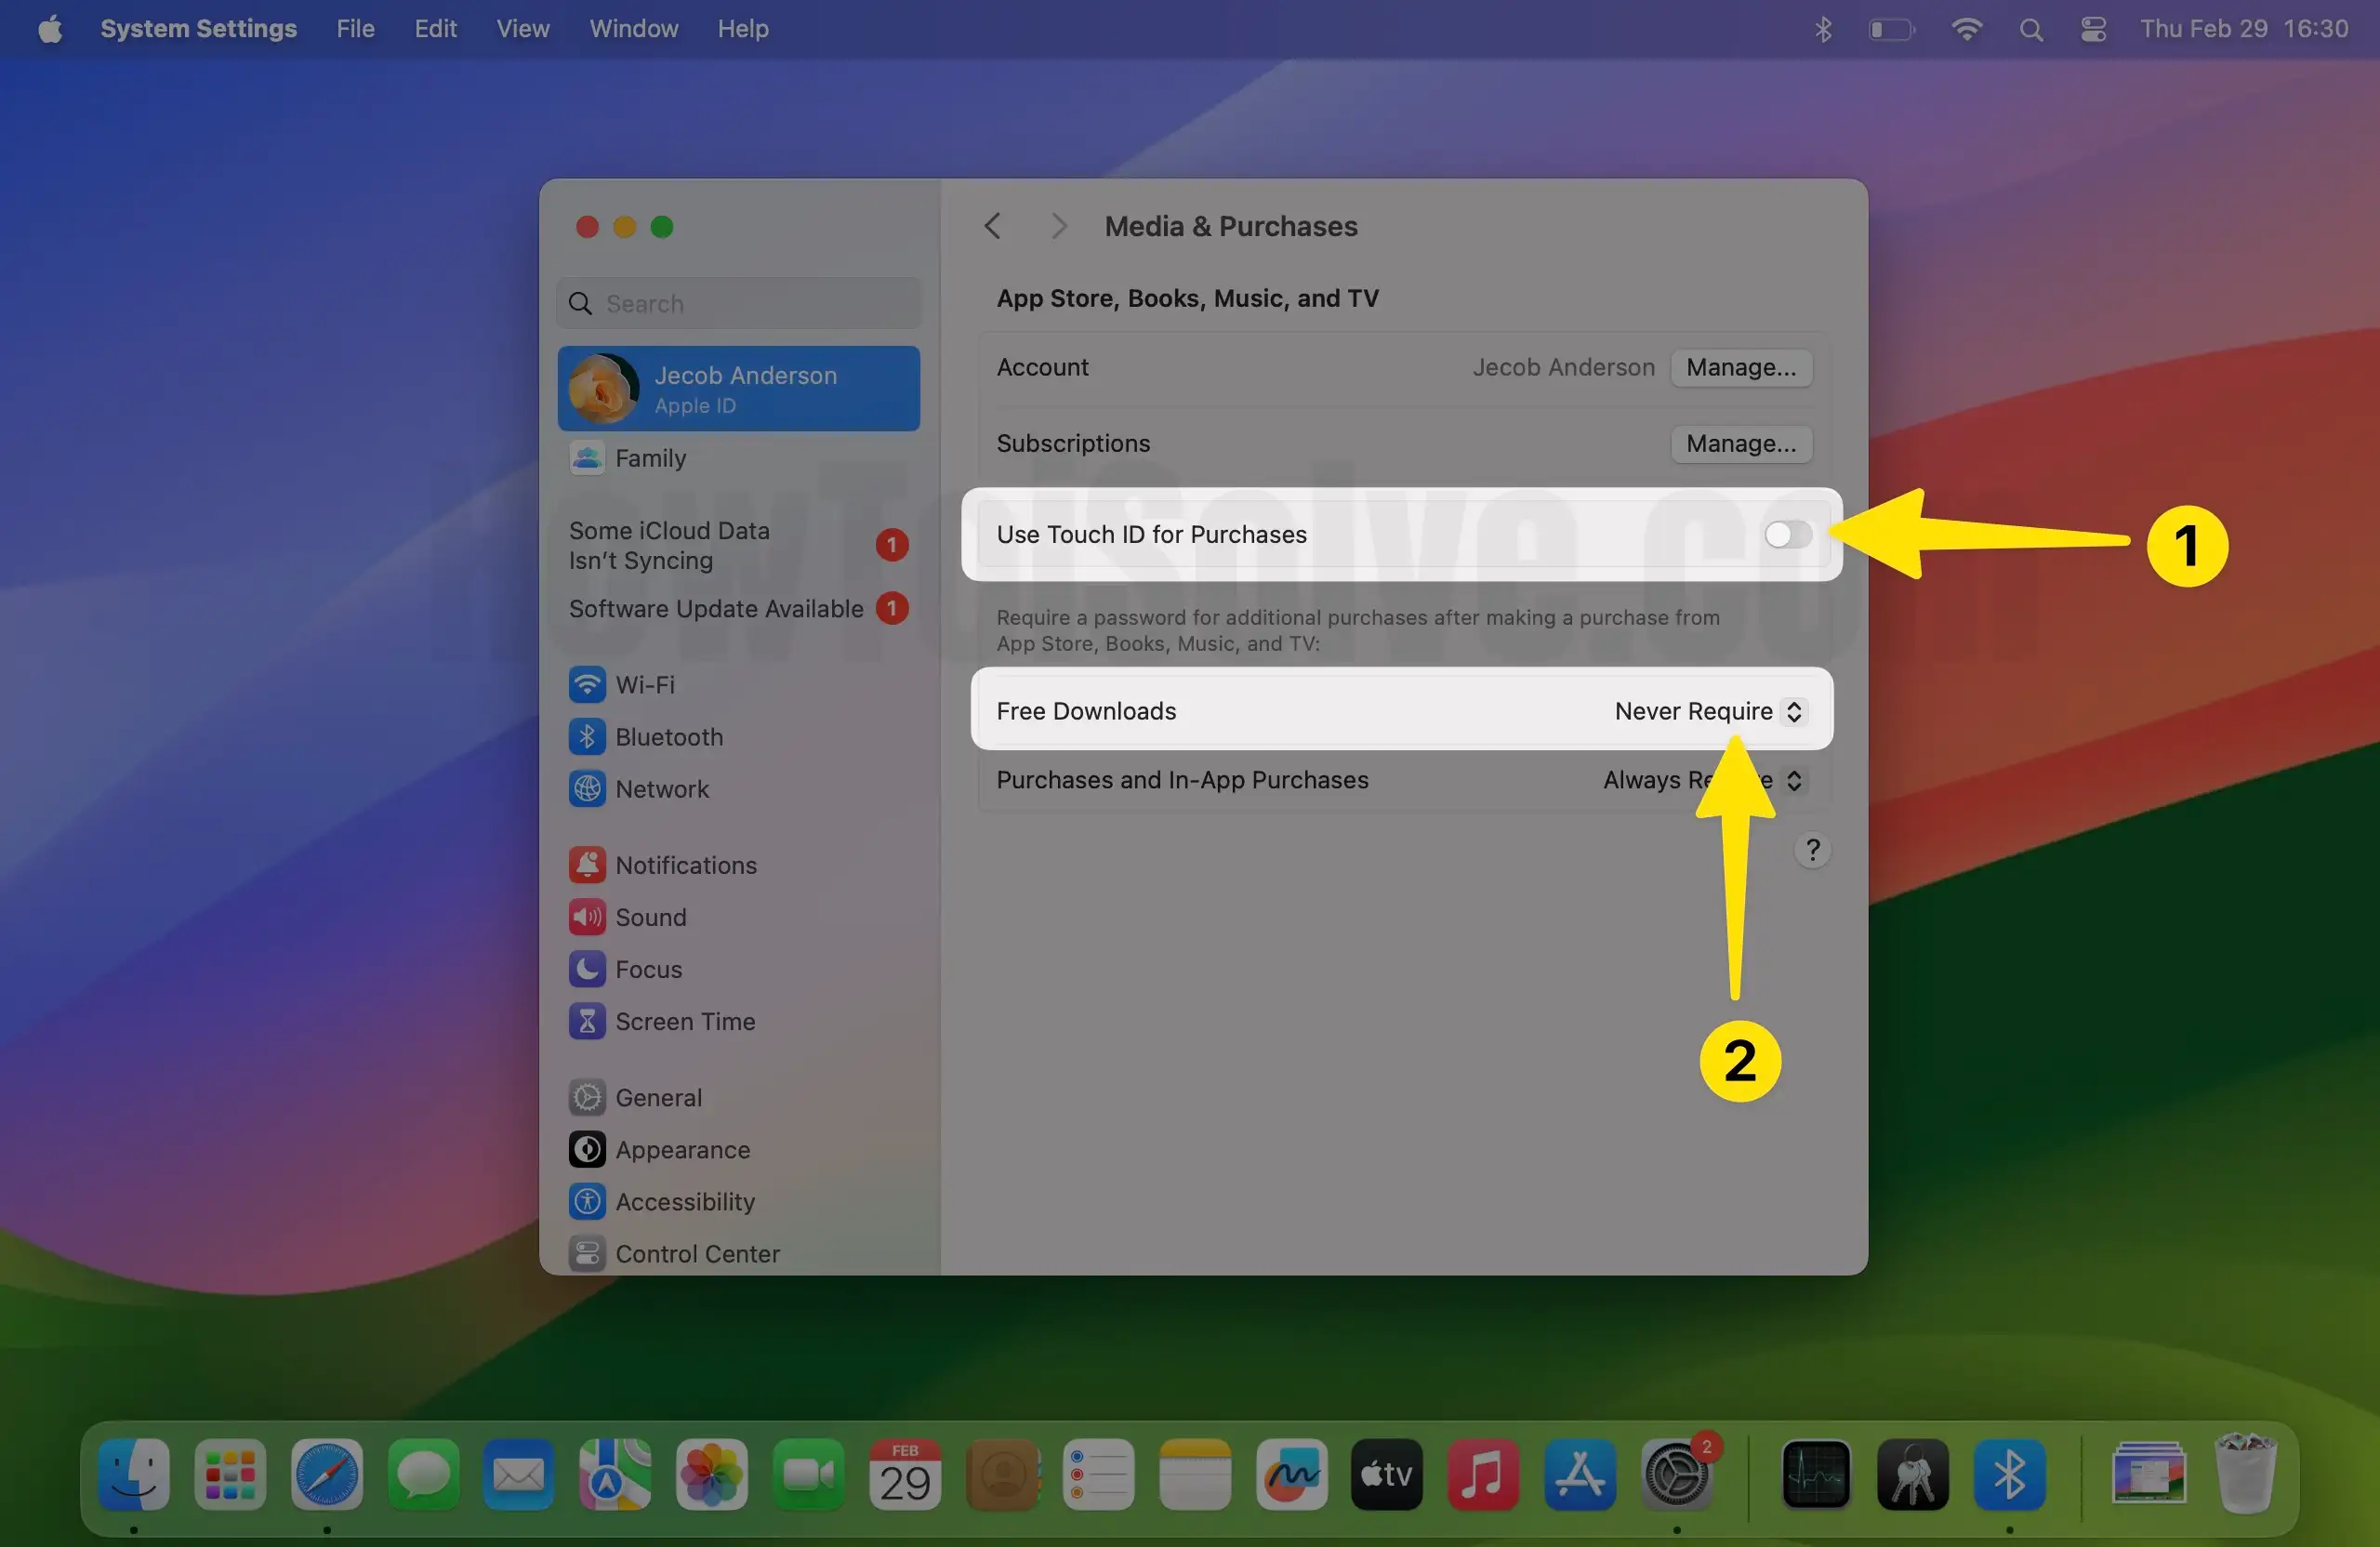2380x1547 pixels.
Task: Click the help question mark button
Action: tap(1811, 850)
